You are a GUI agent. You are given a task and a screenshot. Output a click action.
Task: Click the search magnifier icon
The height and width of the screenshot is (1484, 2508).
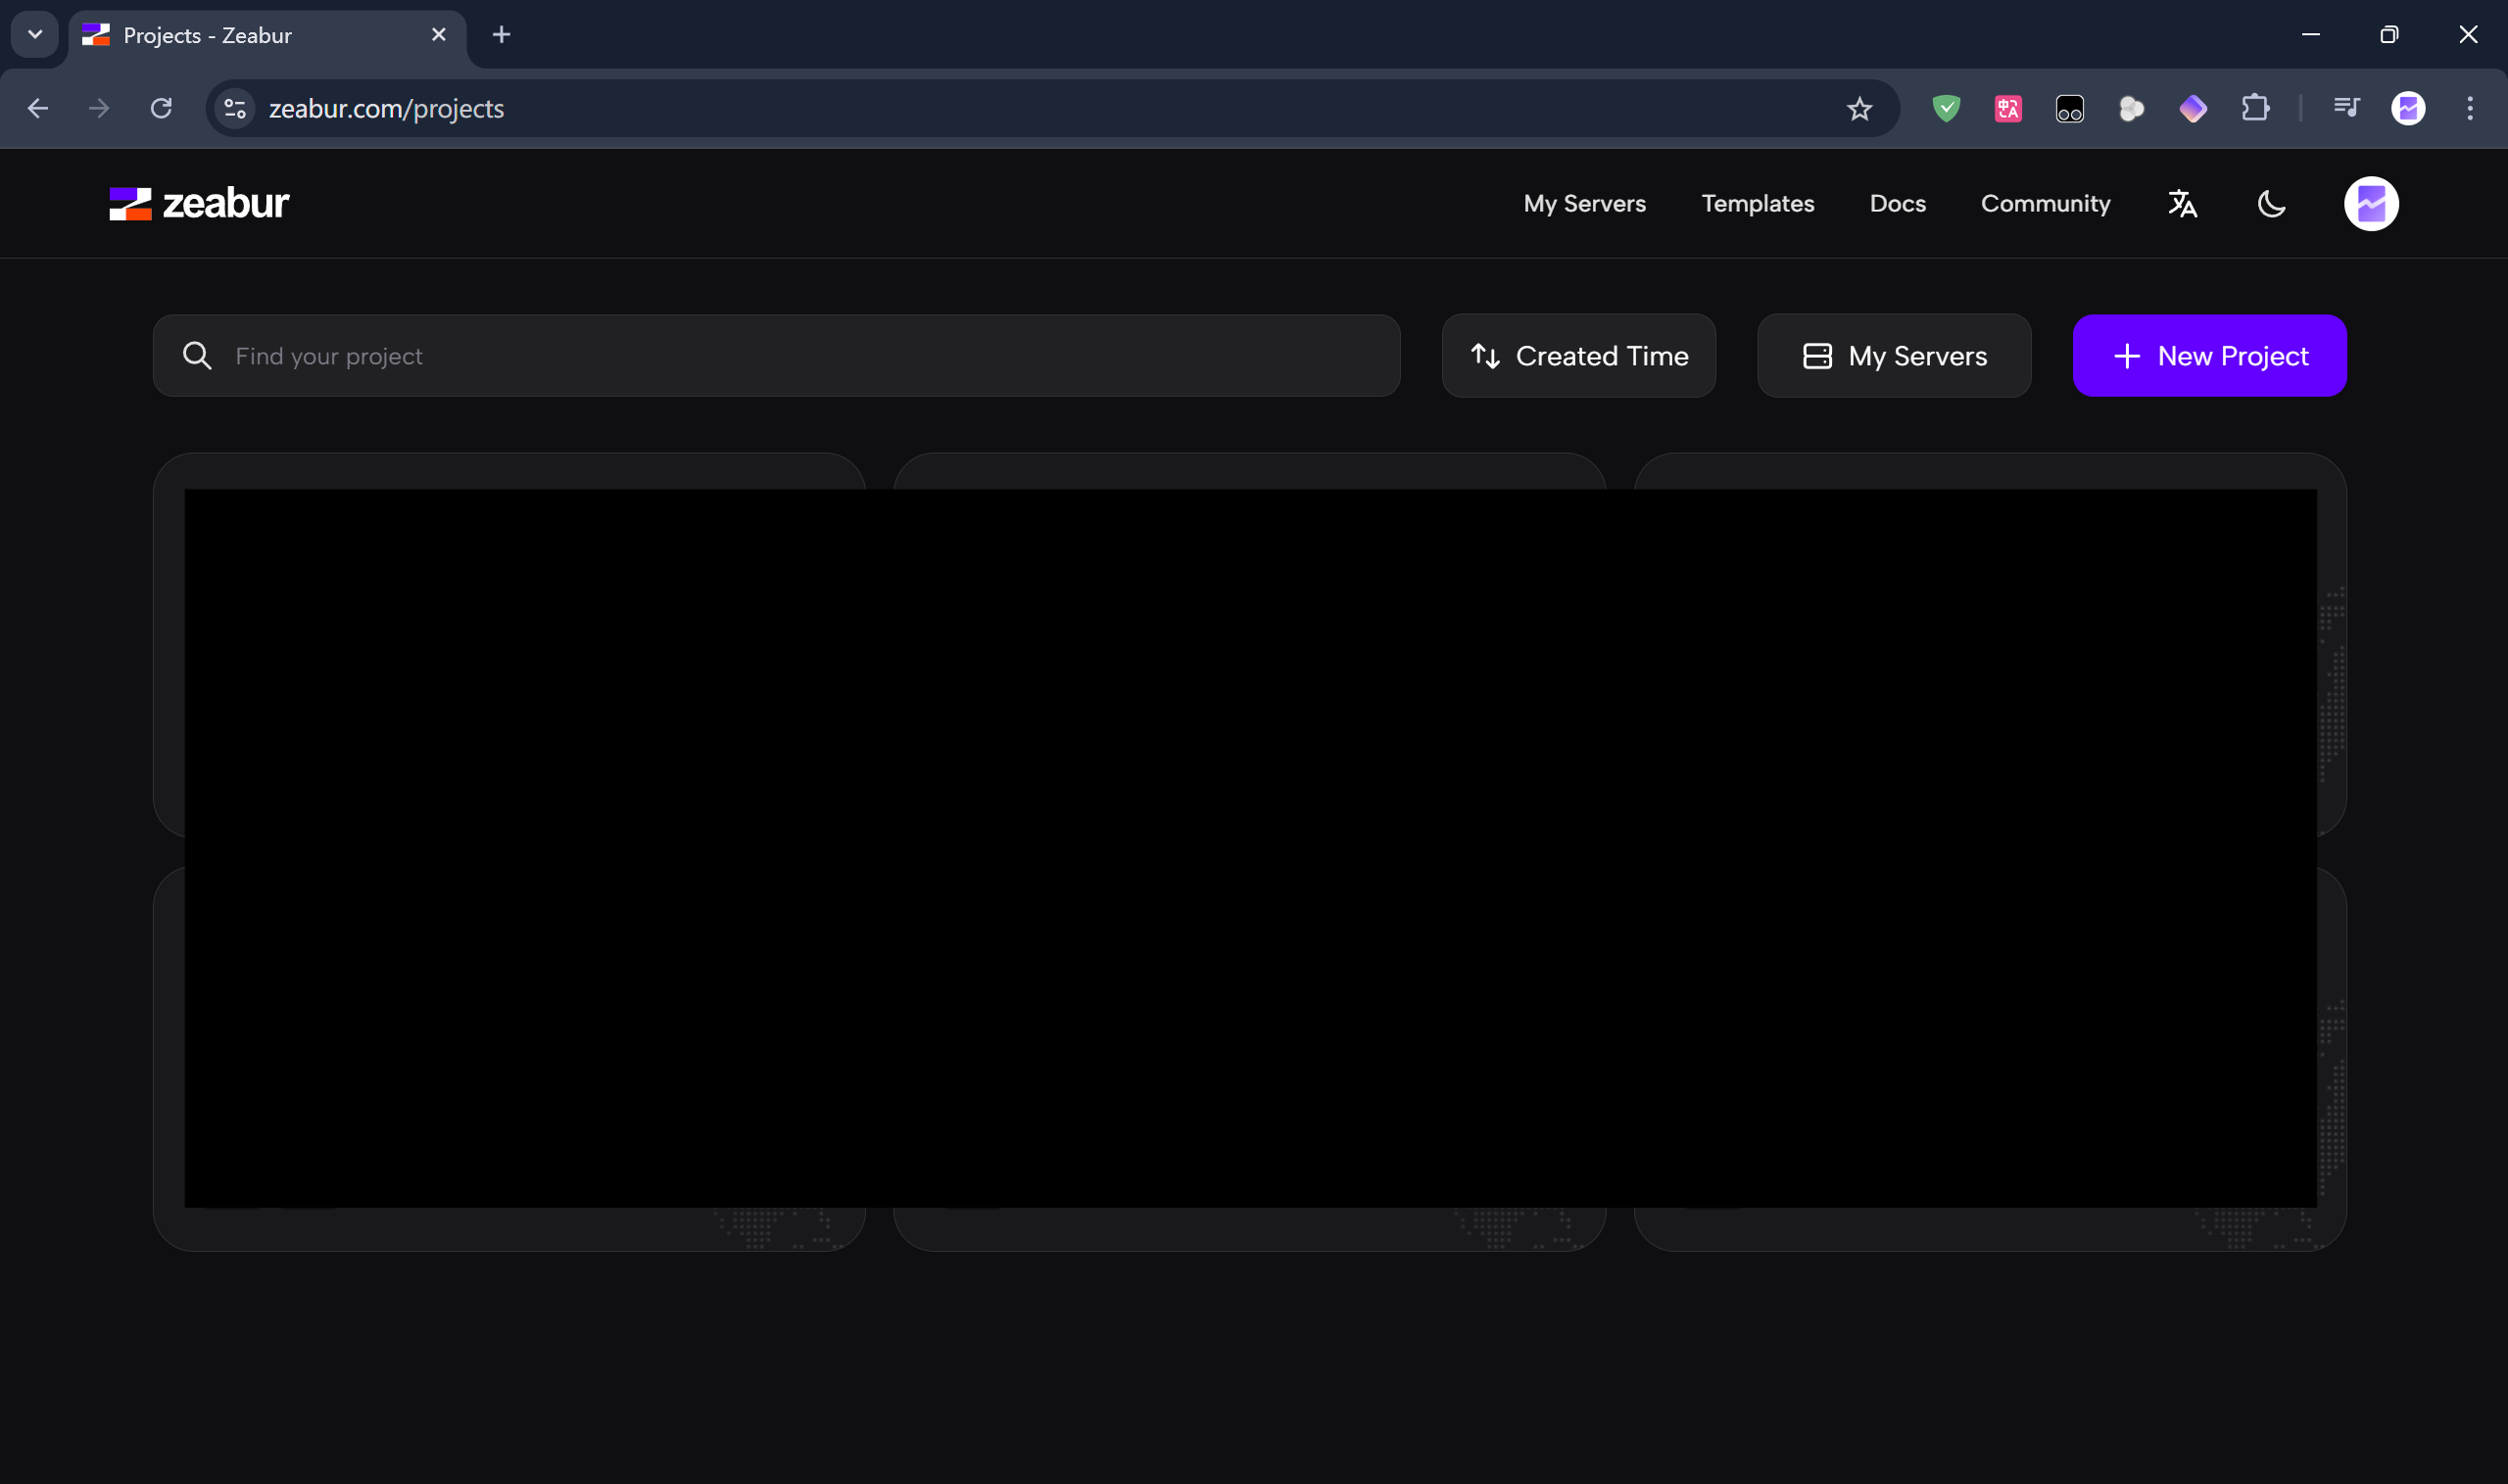[x=198, y=355]
